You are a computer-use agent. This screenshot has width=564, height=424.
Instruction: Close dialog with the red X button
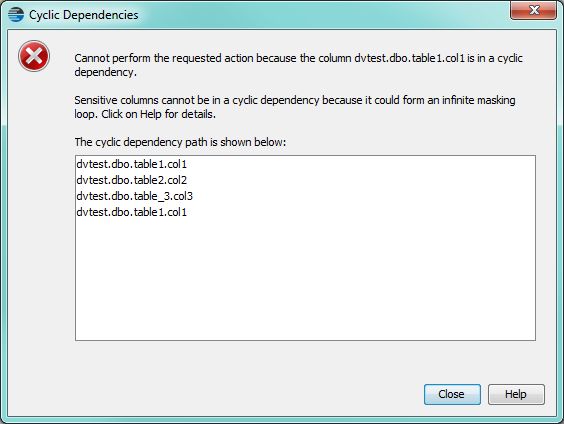pos(533,10)
